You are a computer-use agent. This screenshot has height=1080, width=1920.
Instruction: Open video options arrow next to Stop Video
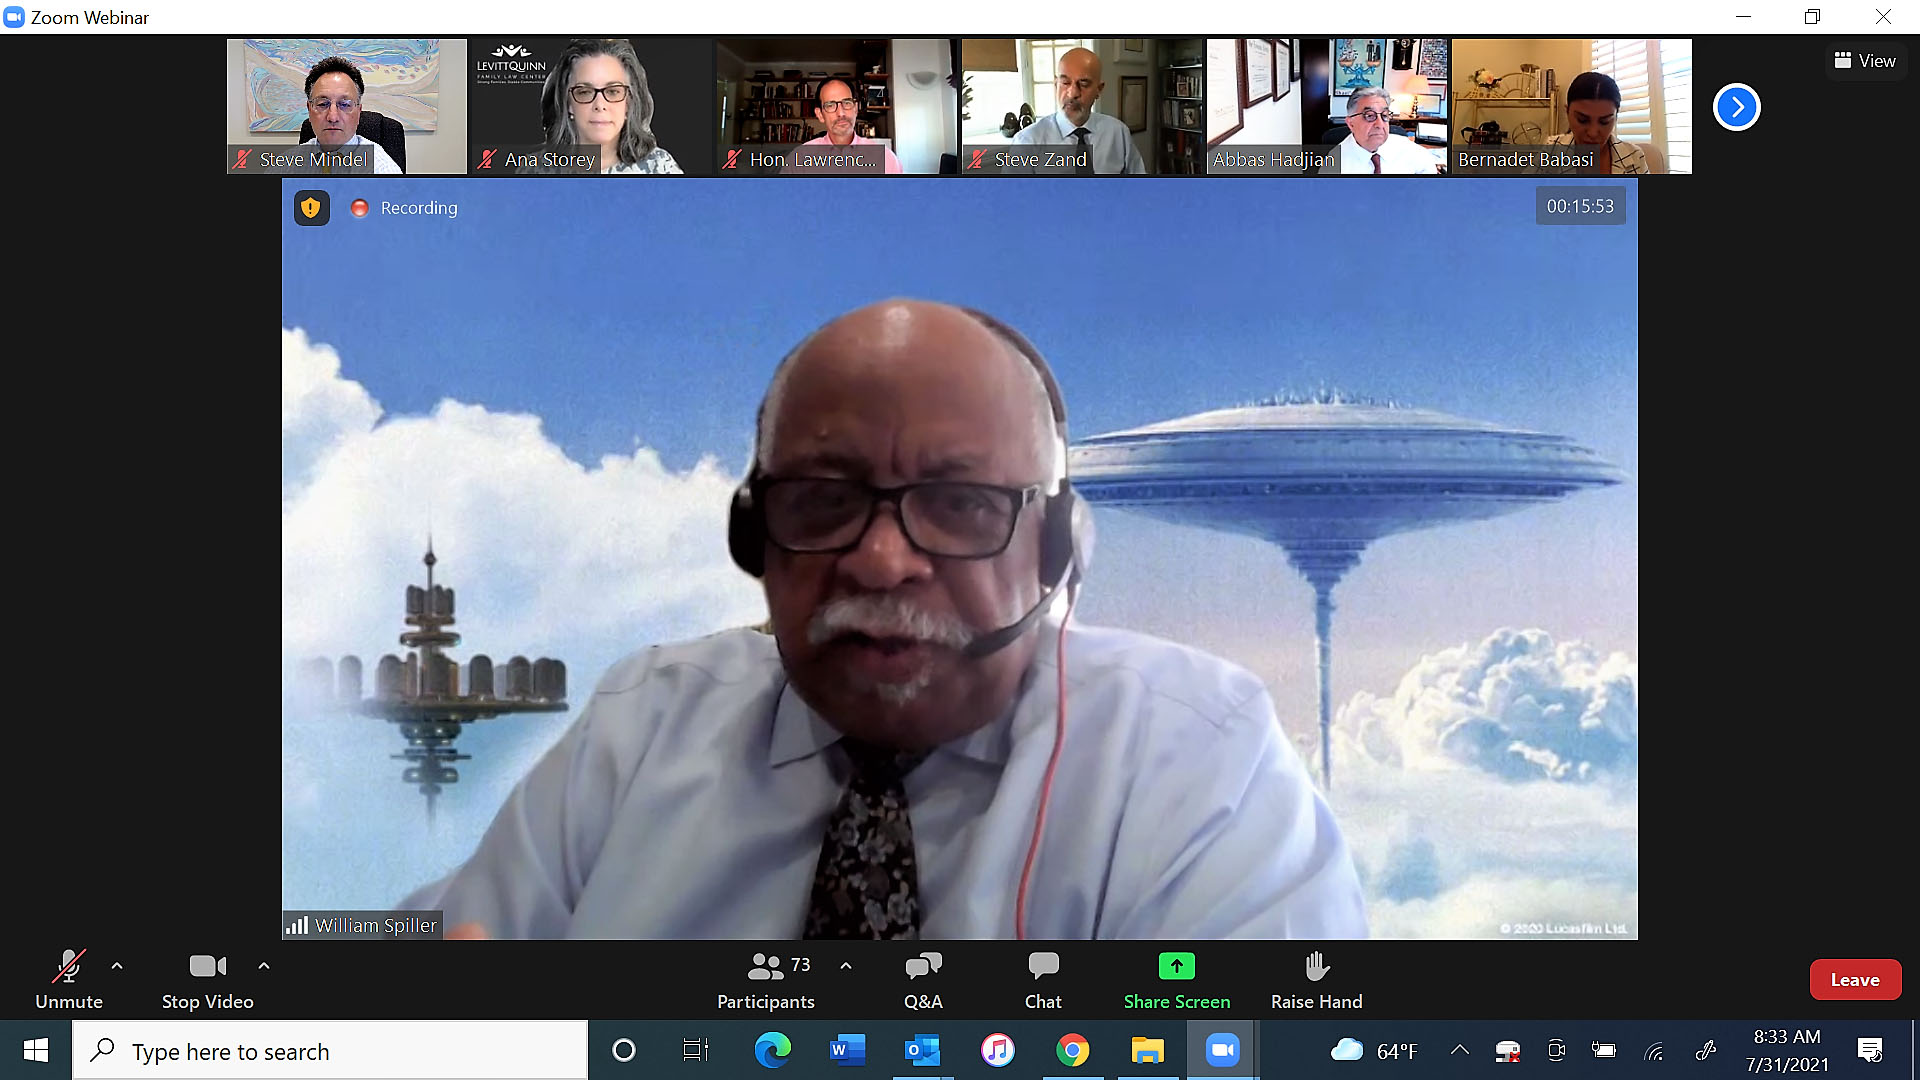[x=264, y=966]
